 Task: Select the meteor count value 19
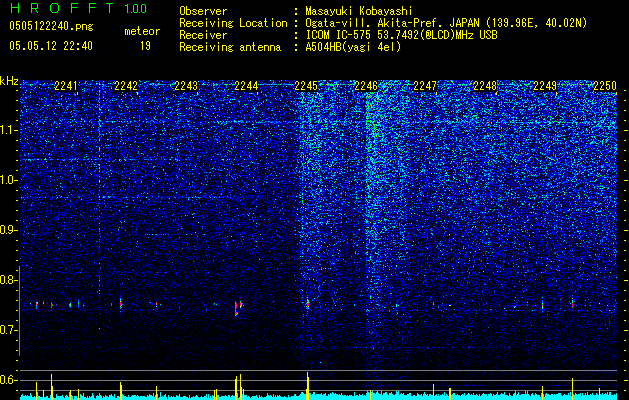pos(145,46)
